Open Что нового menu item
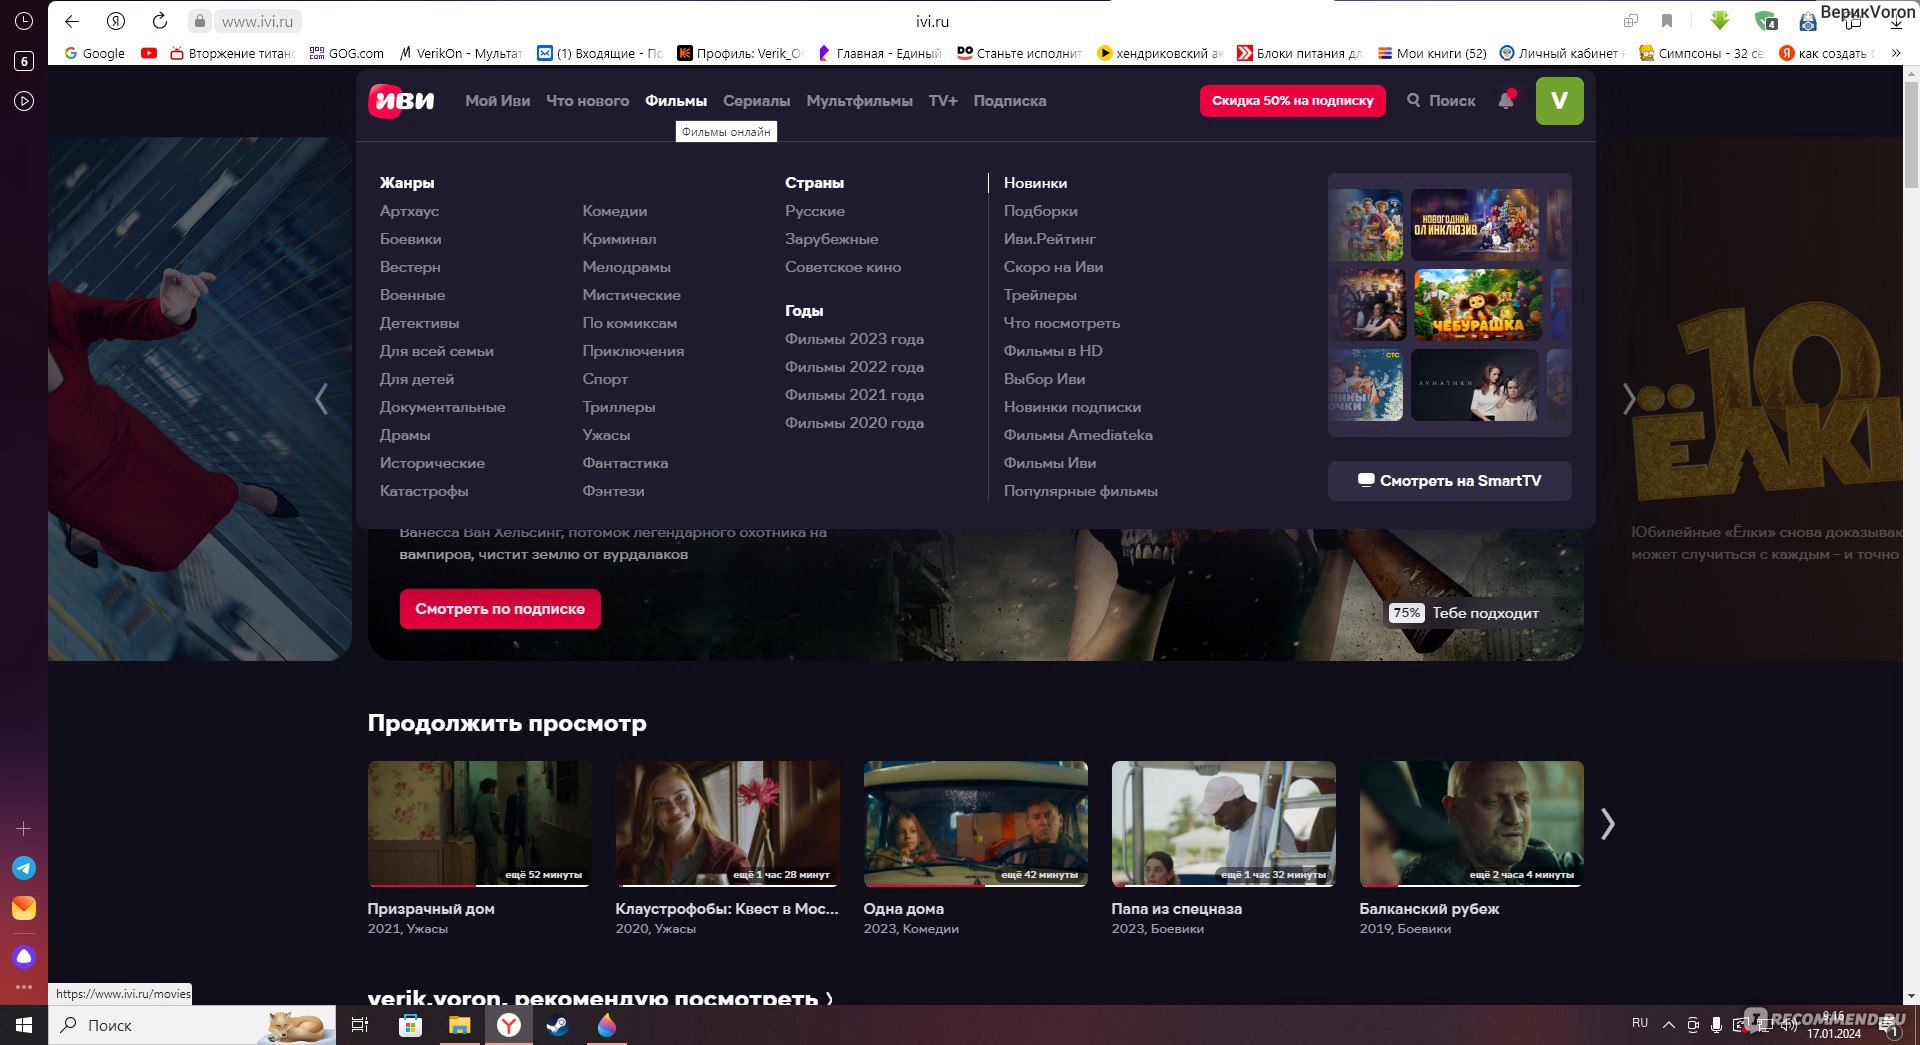 (x=587, y=101)
